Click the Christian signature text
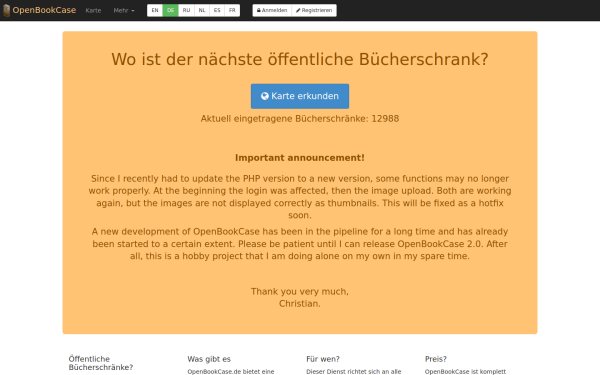The height and width of the screenshot is (375, 600). 300,304
